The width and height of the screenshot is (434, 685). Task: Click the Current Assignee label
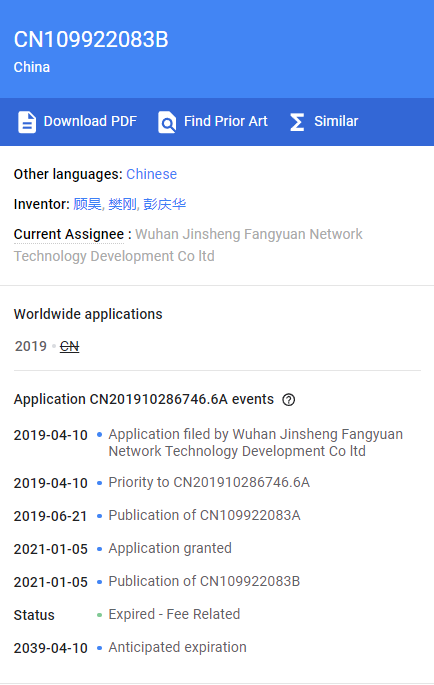[69, 234]
